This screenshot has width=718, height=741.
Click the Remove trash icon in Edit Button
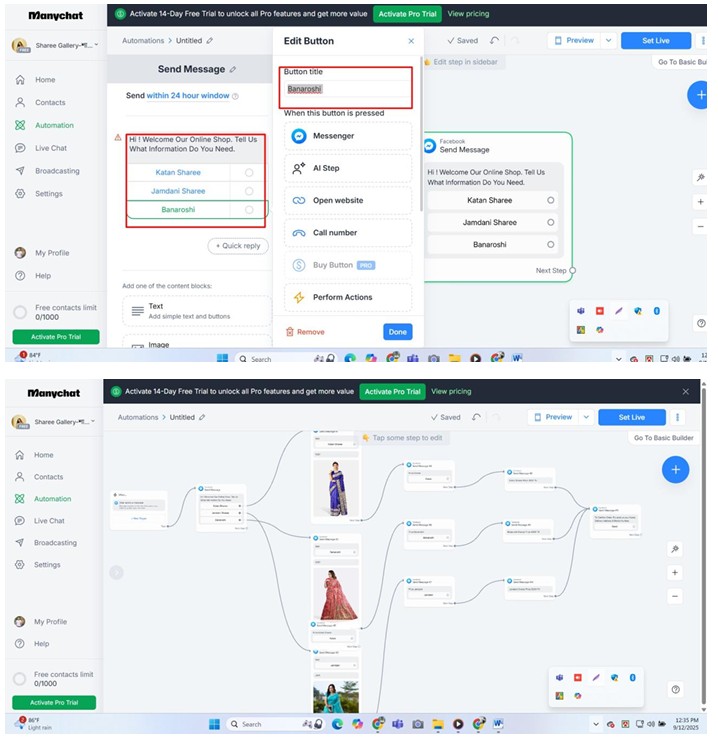[x=290, y=332]
